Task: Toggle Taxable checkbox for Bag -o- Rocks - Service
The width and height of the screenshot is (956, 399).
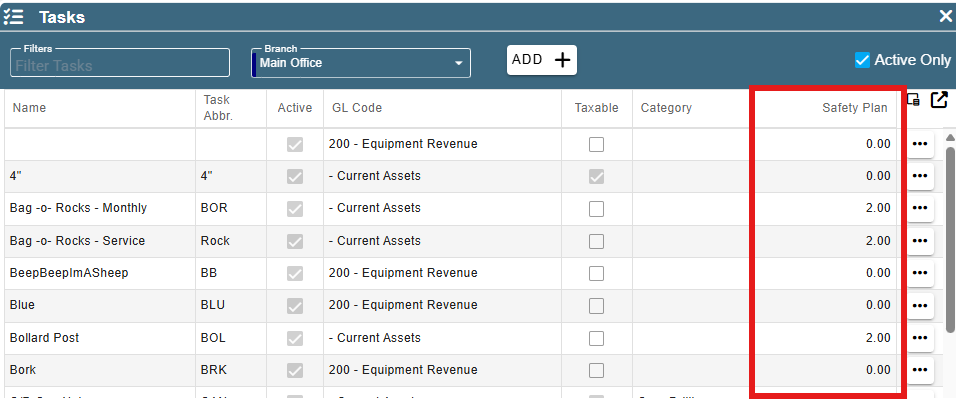Action: (x=596, y=241)
